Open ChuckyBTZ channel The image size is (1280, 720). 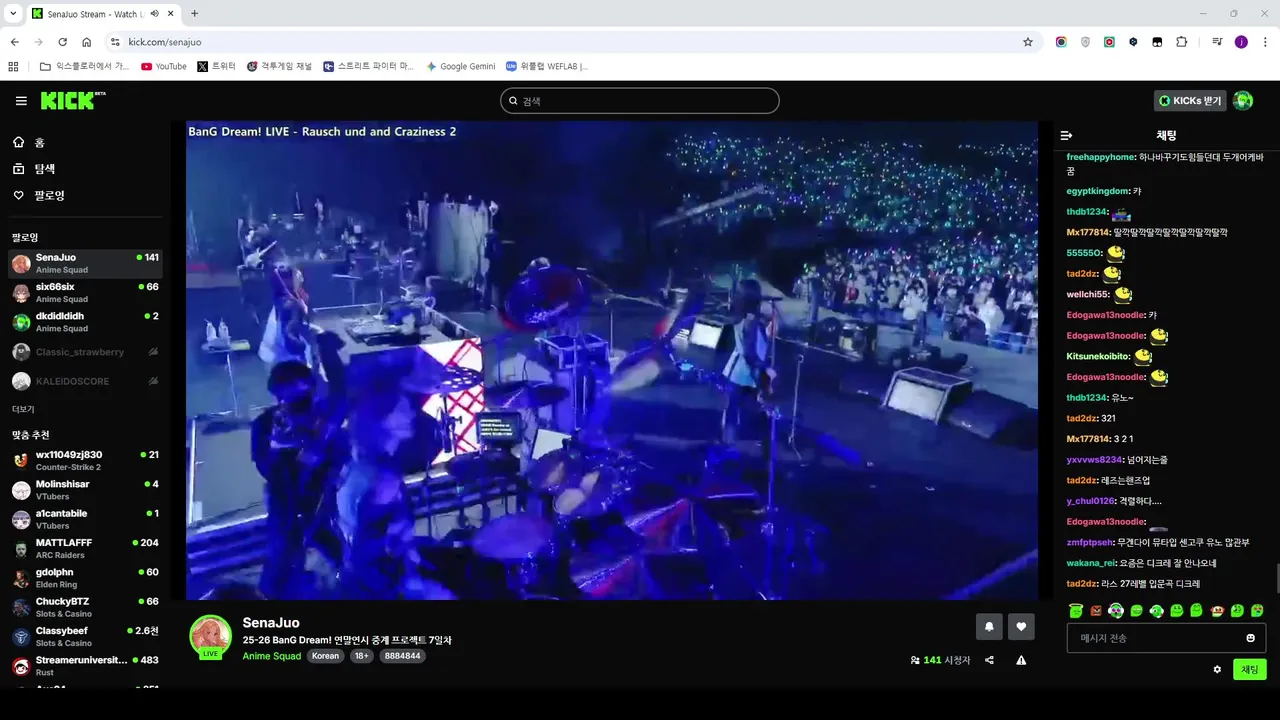tap(85, 607)
